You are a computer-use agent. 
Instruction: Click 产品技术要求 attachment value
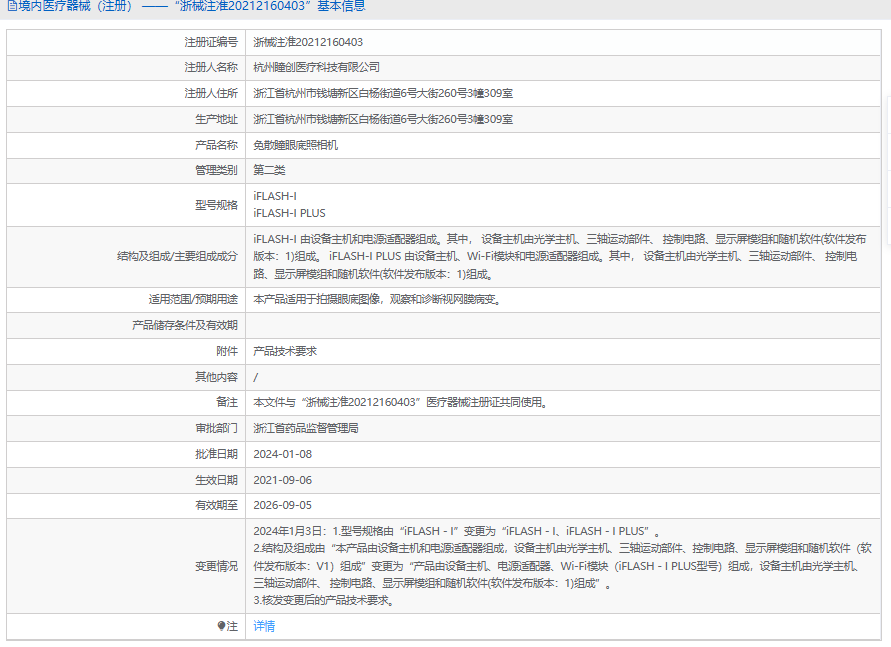pos(285,351)
